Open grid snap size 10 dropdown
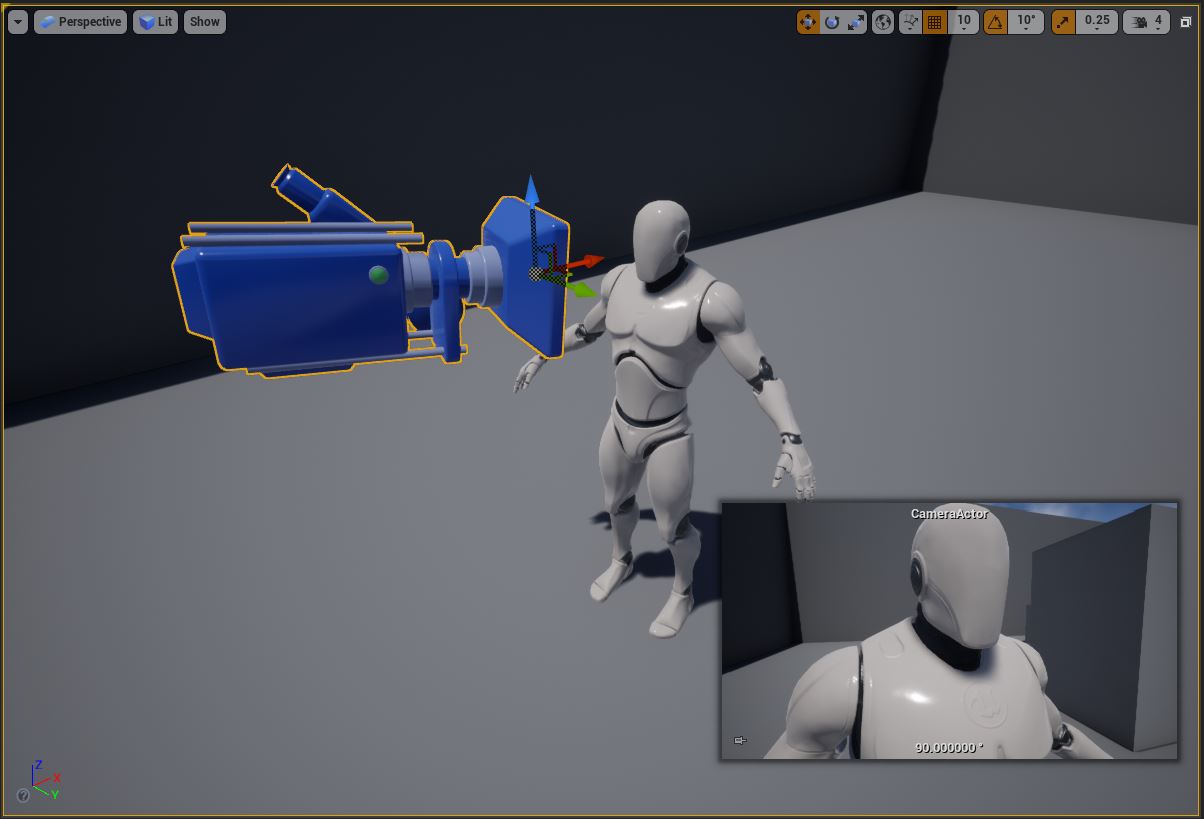Image resolution: width=1204 pixels, height=819 pixels. (x=964, y=22)
